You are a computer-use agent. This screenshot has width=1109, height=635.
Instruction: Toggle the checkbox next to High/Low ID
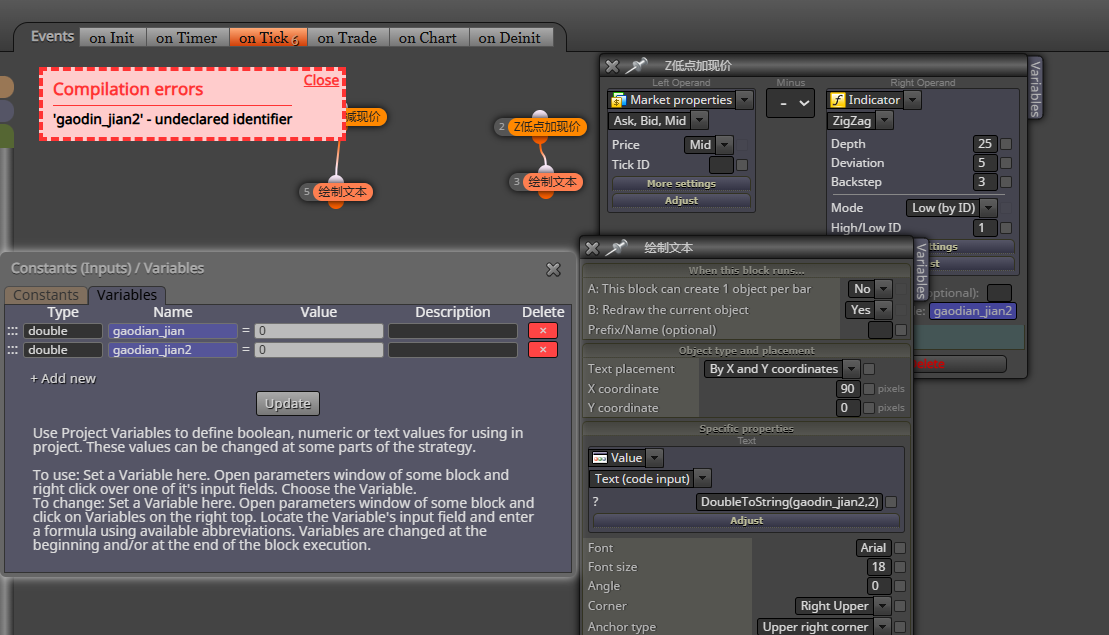[1006, 228]
